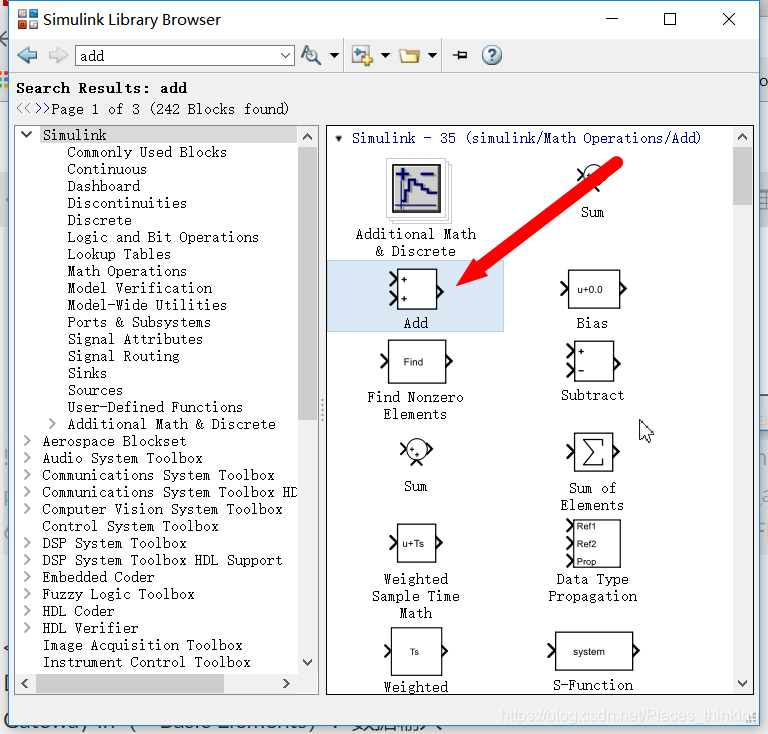The height and width of the screenshot is (734, 768).
Task: Select the Sources library
Action: [x=95, y=391]
